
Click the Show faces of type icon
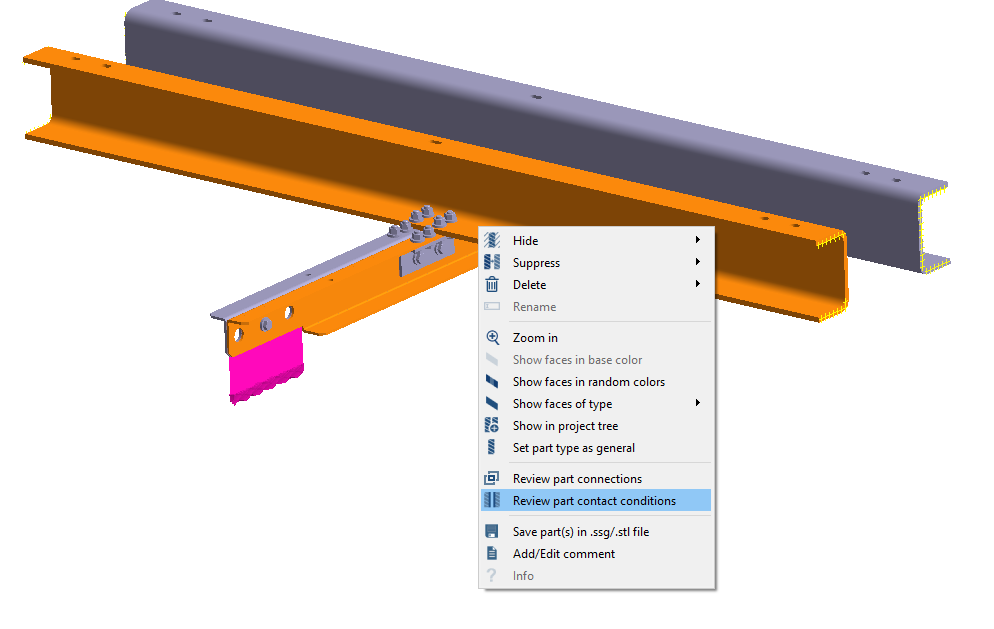[492, 403]
